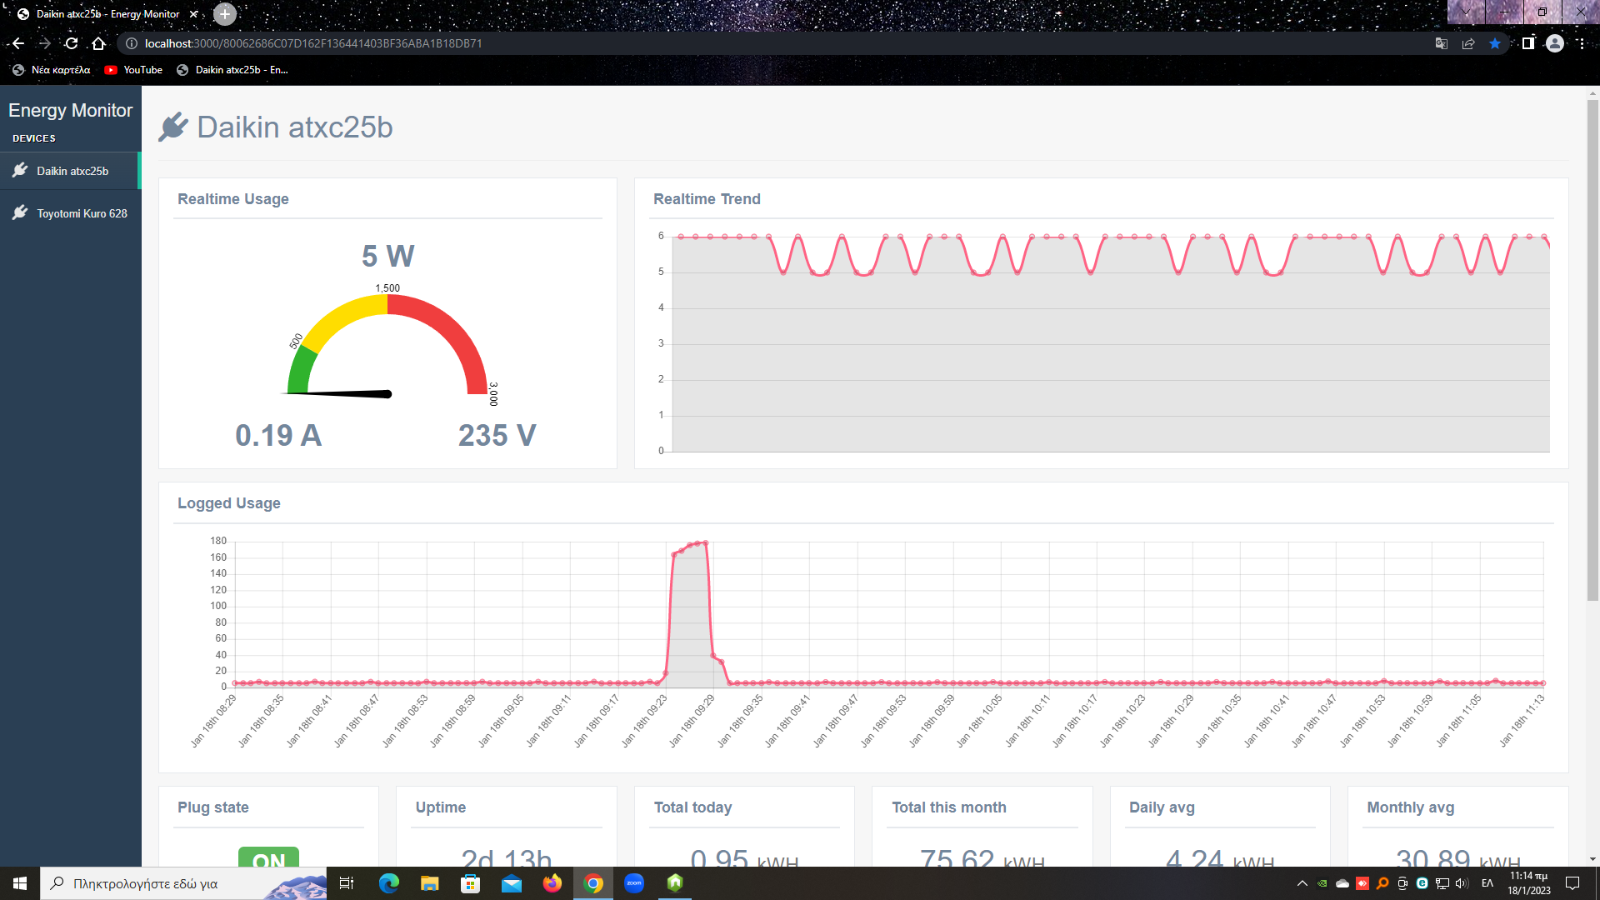
Task: Open Task View from taskbar
Action: point(347,883)
